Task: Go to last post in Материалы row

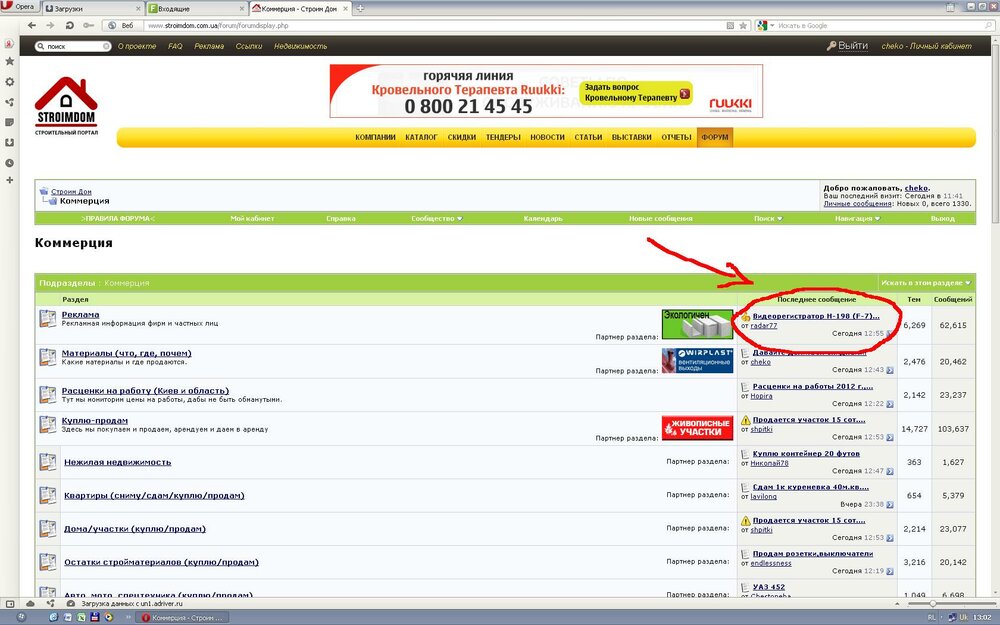Action: 890,370
